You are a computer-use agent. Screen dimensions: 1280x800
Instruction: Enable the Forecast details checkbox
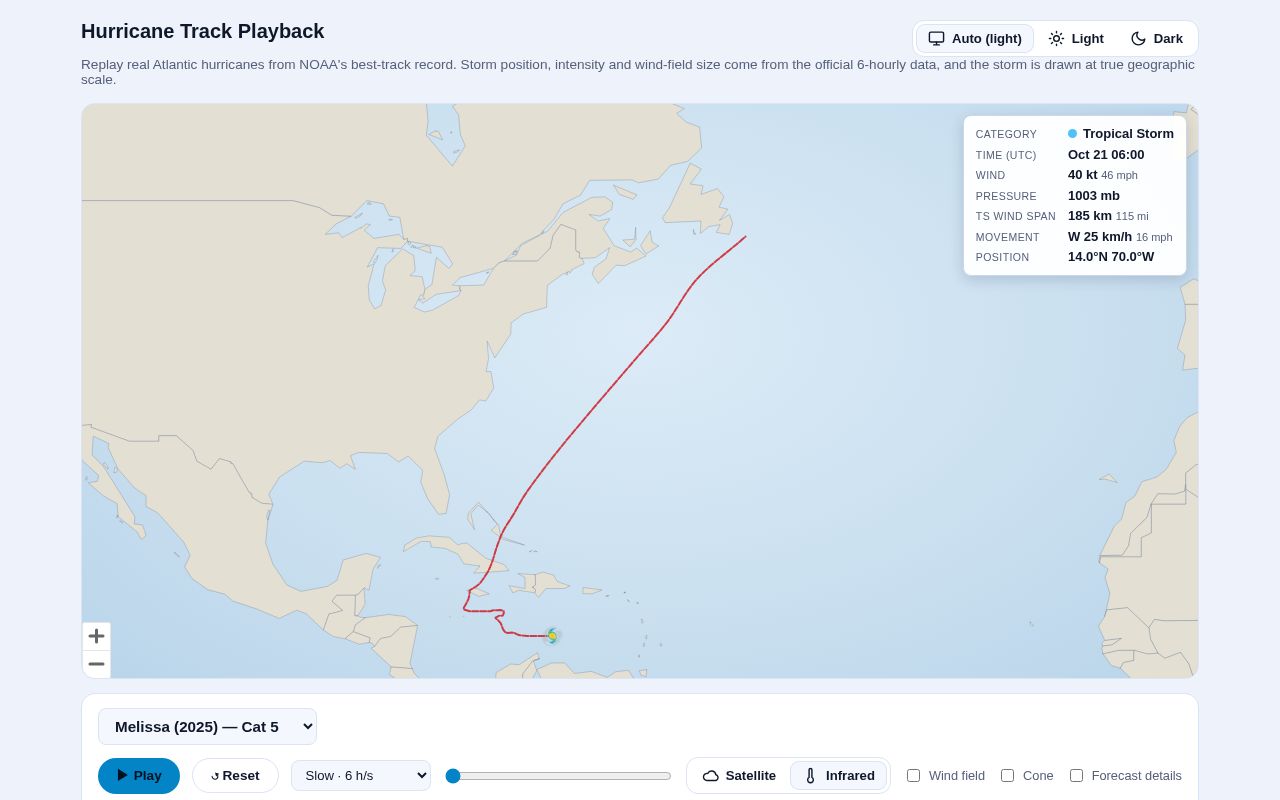[1077, 776]
